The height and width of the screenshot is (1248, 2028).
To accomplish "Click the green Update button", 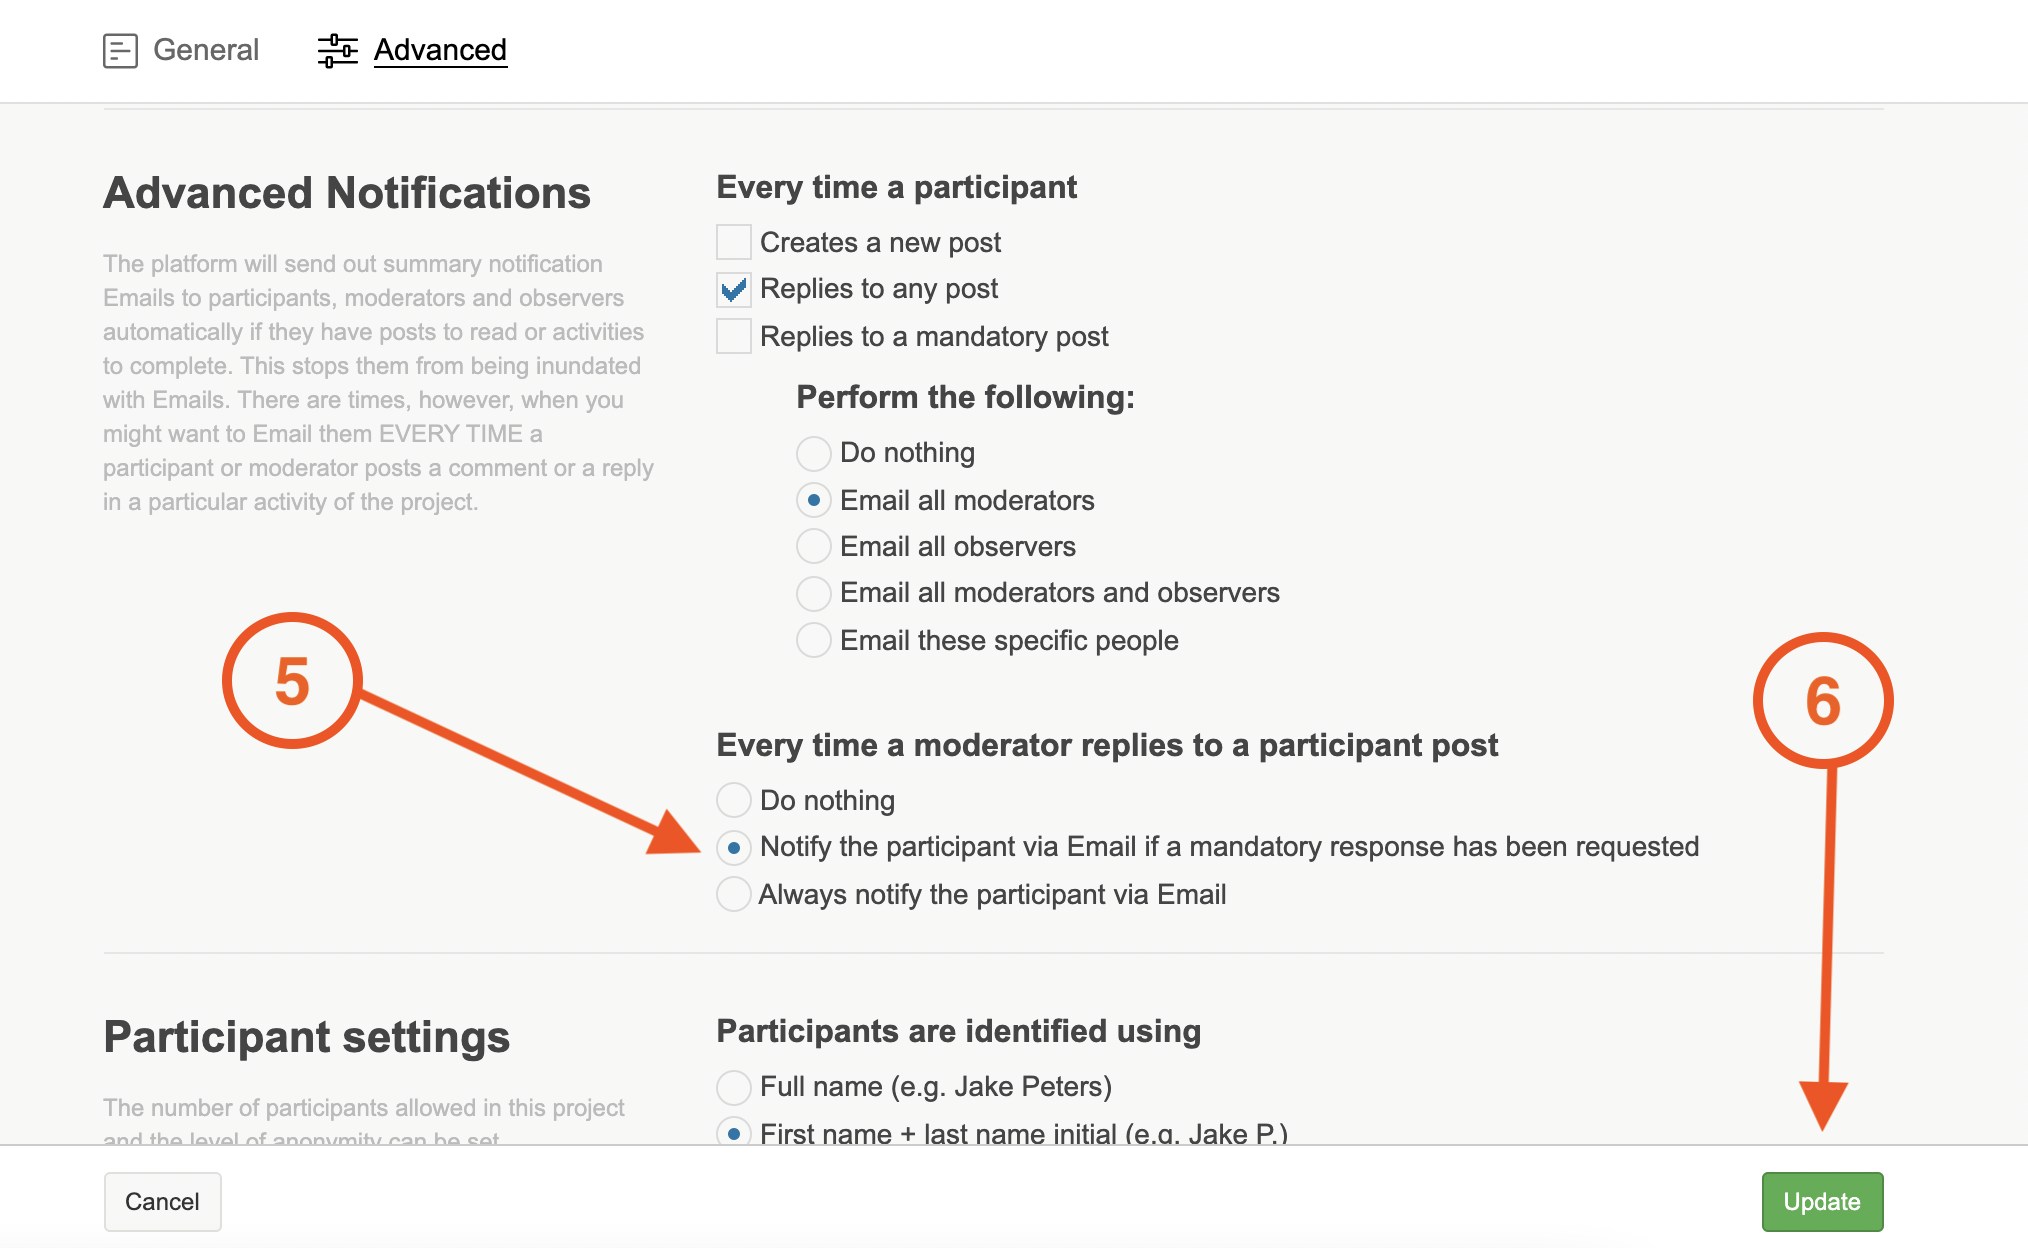I will [x=1821, y=1201].
